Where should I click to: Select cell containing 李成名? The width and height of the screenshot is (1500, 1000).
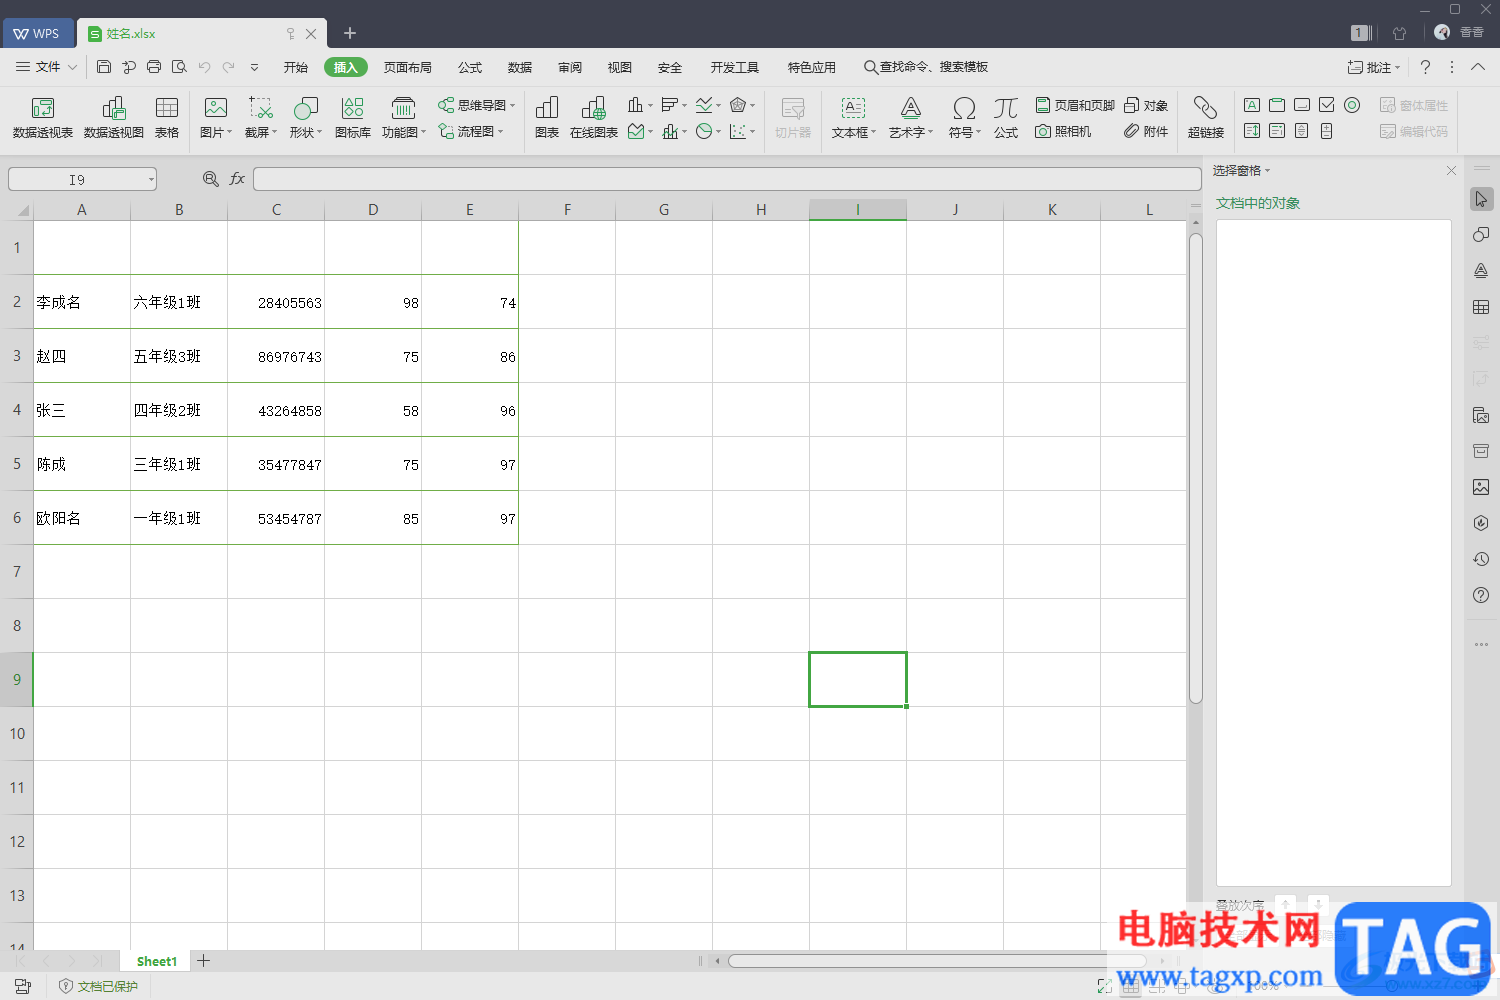pyautogui.click(x=82, y=302)
